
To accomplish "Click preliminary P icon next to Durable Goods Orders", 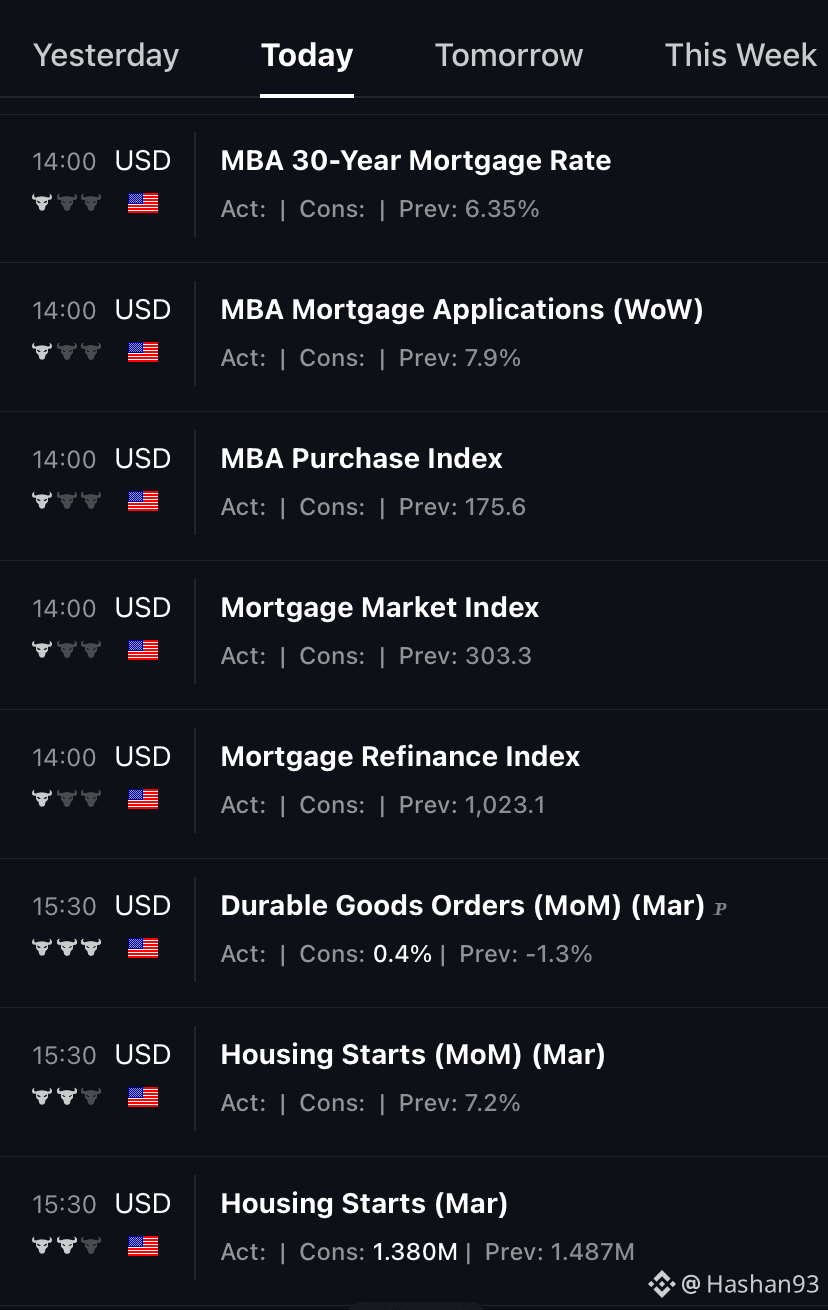I will pos(721,909).
